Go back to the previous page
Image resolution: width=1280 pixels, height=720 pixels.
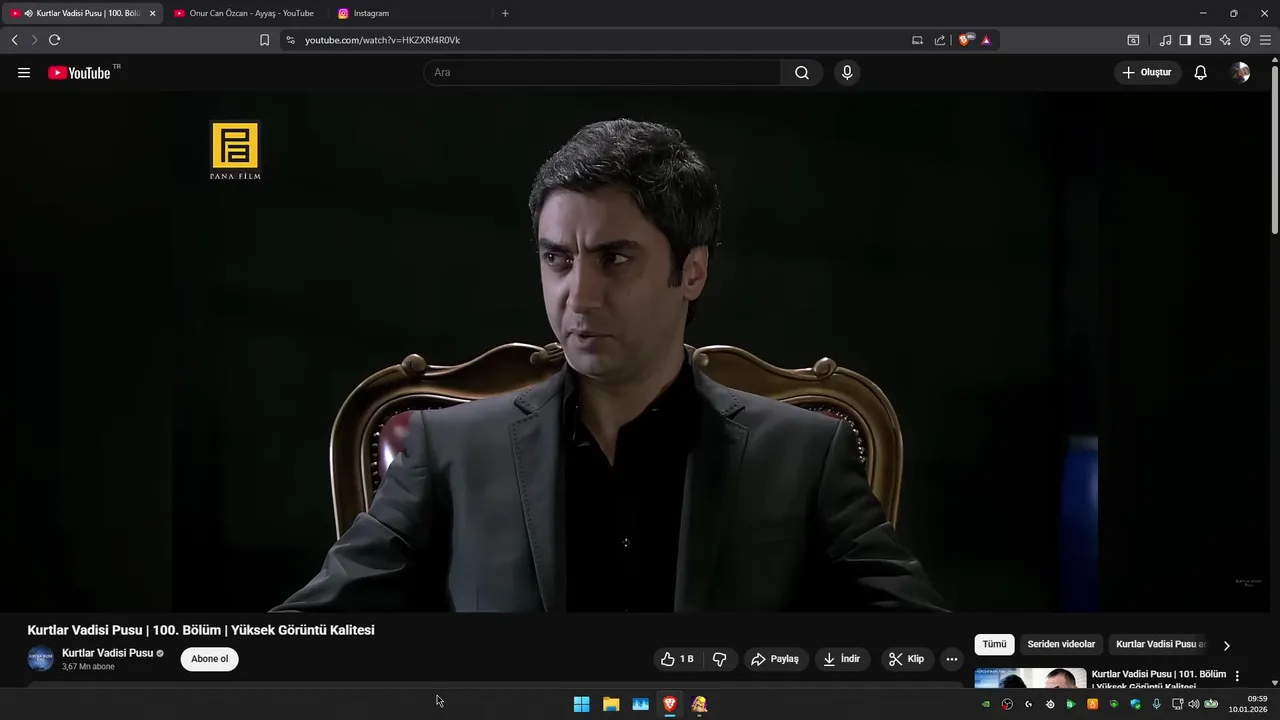14,40
